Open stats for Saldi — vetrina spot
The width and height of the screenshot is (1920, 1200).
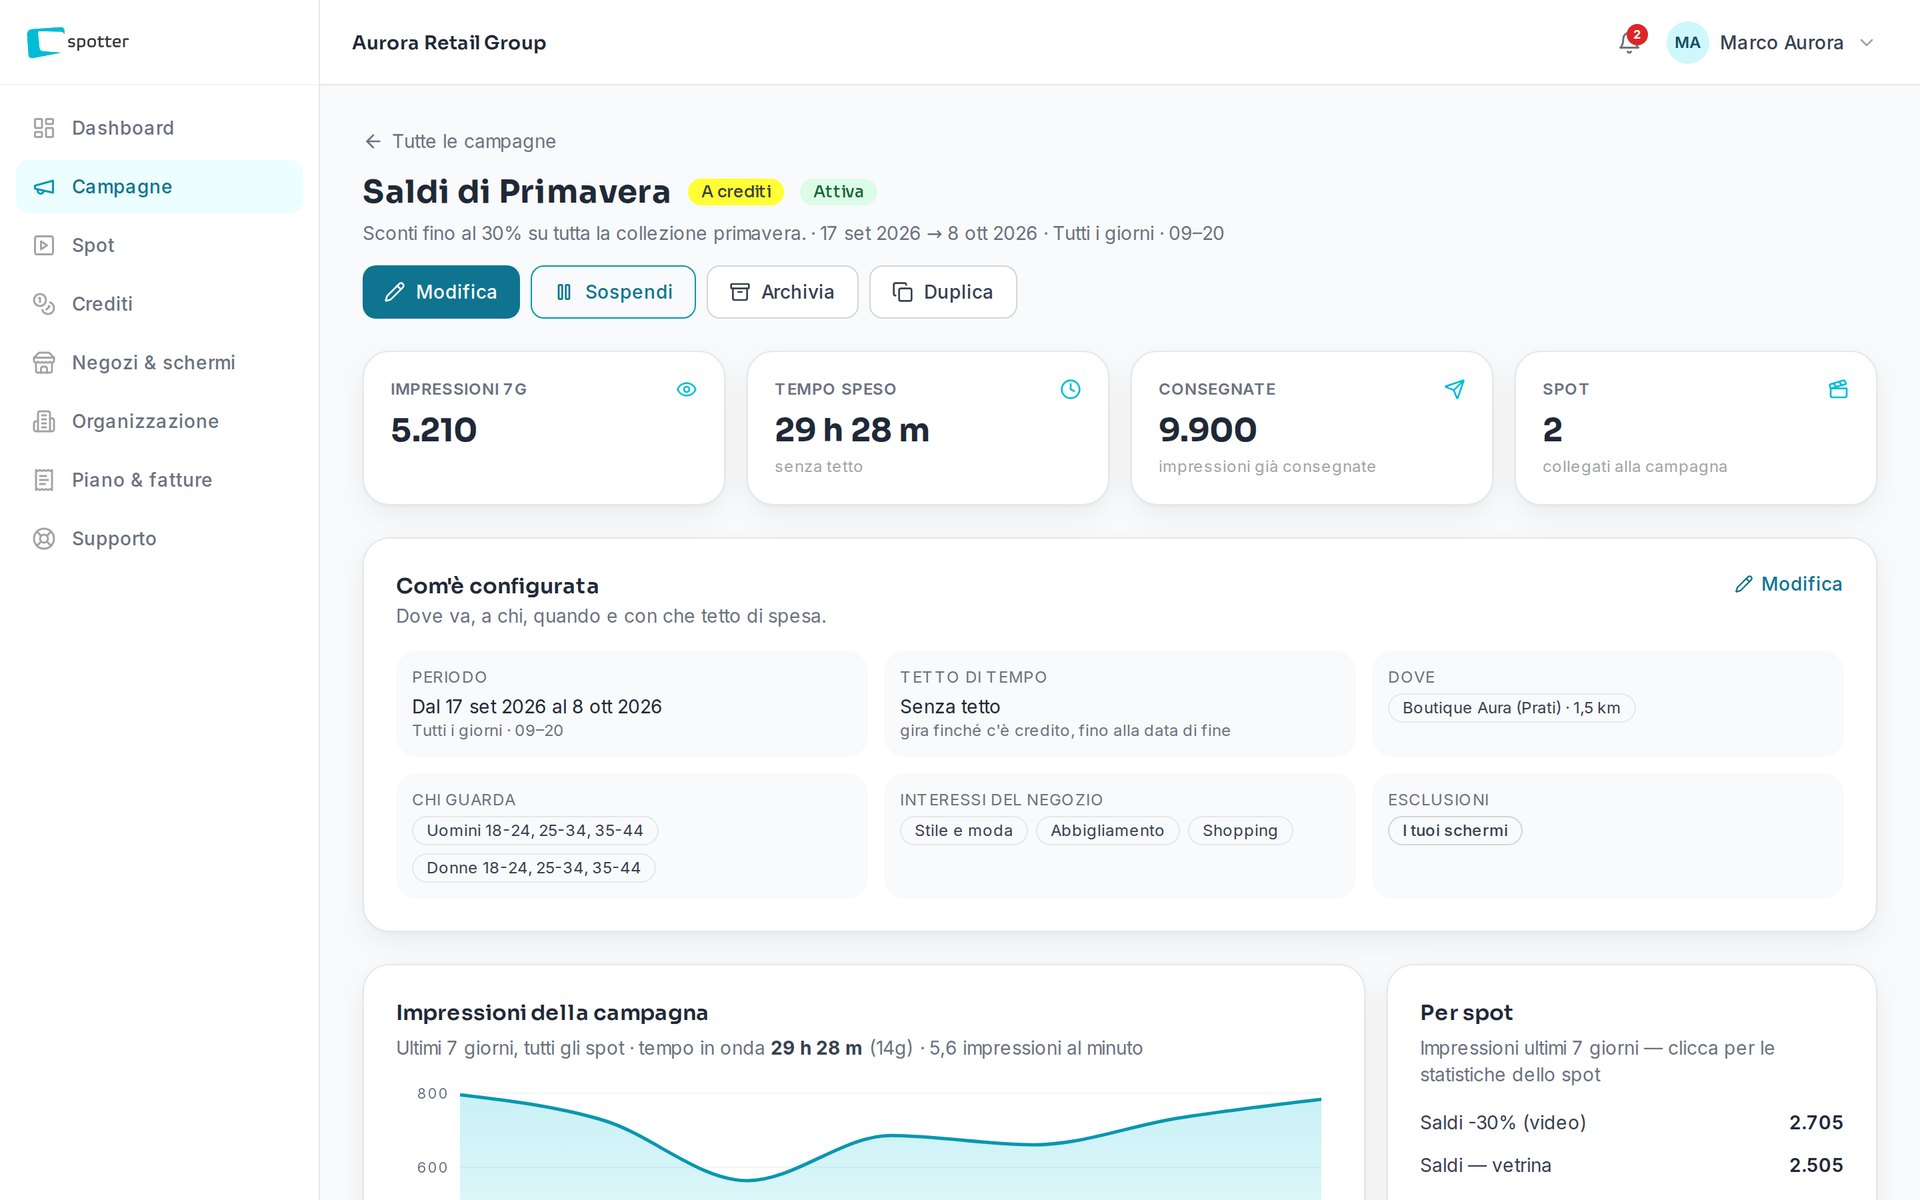coord(1631,1165)
